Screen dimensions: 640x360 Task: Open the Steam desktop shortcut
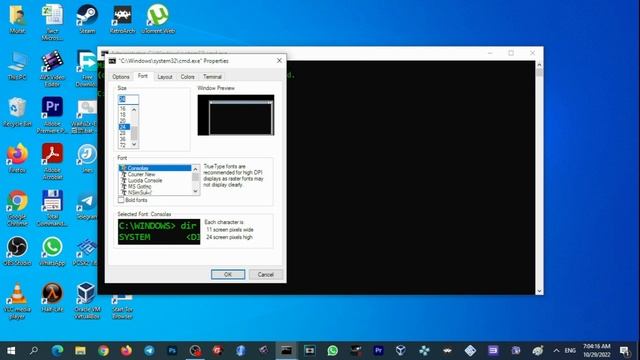click(87, 19)
